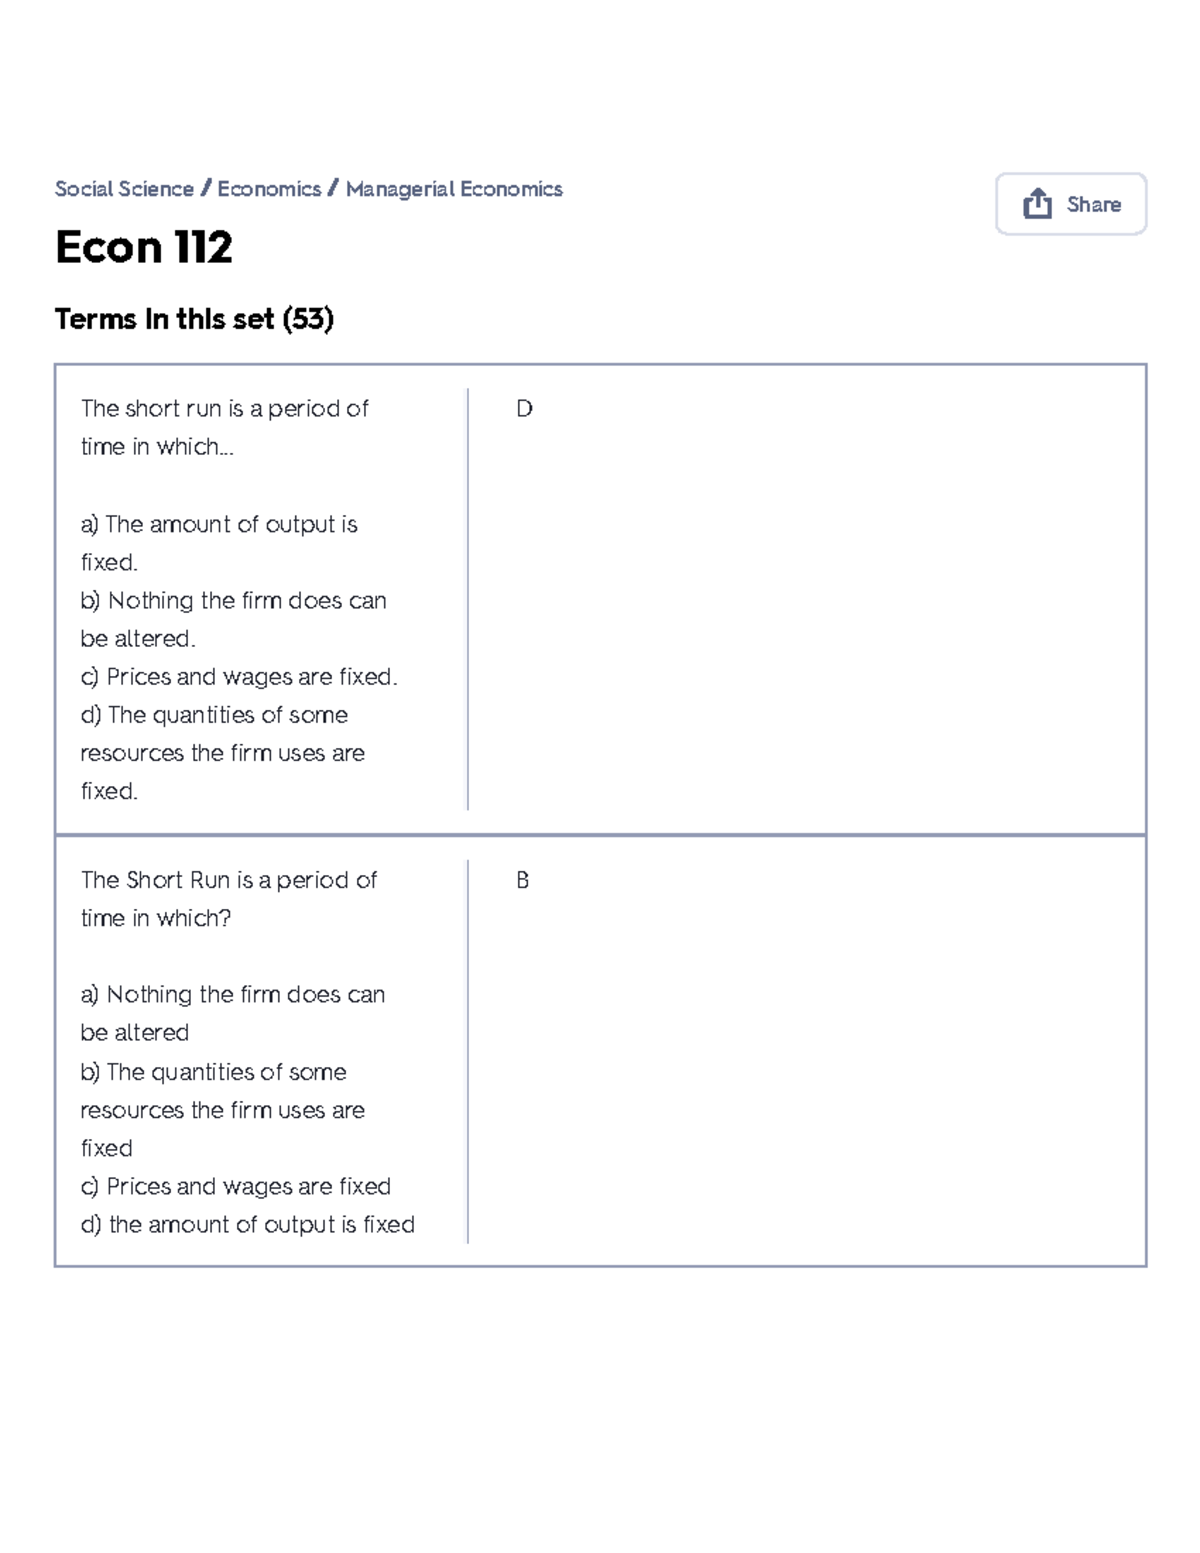The height and width of the screenshot is (1553, 1200).
Task: Select the question text on the first card
Action: (224, 427)
